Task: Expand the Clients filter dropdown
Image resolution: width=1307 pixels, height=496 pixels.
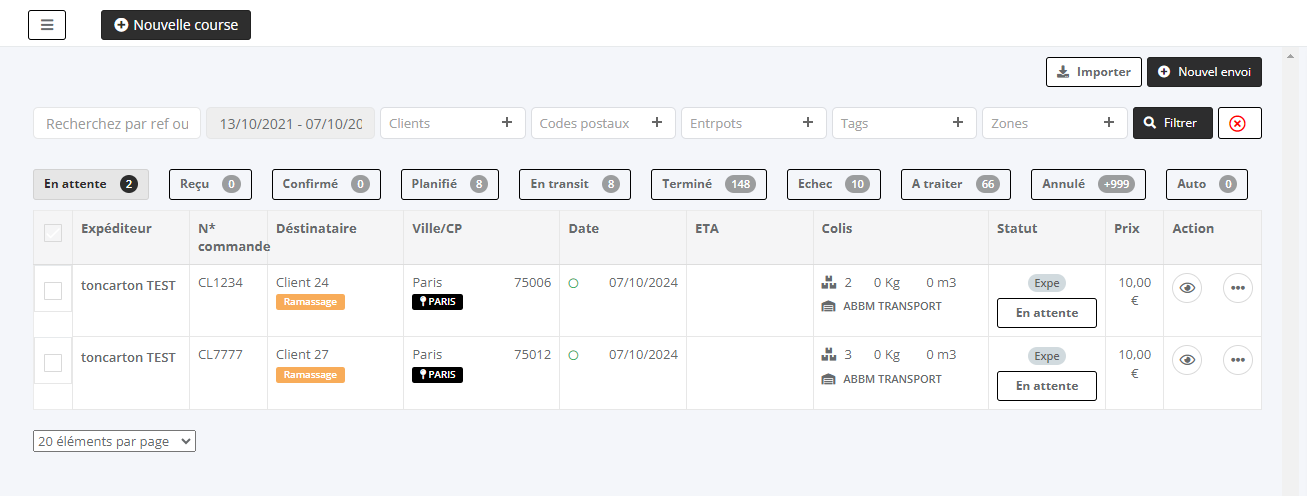Action: (x=452, y=123)
